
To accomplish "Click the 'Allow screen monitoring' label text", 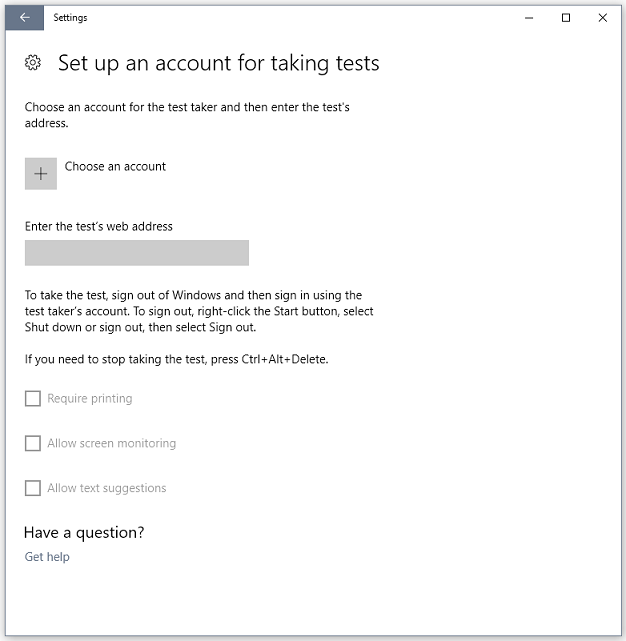I will click(112, 443).
